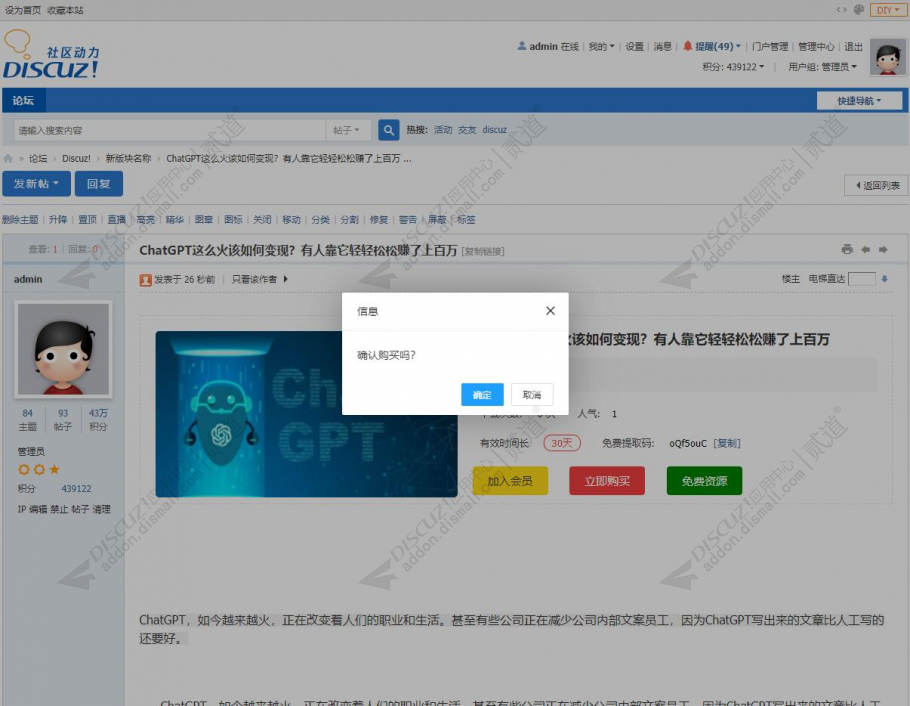Return via 返回列表 button
This screenshot has width=910, height=706.
pyautogui.click(x=876, y=185)
